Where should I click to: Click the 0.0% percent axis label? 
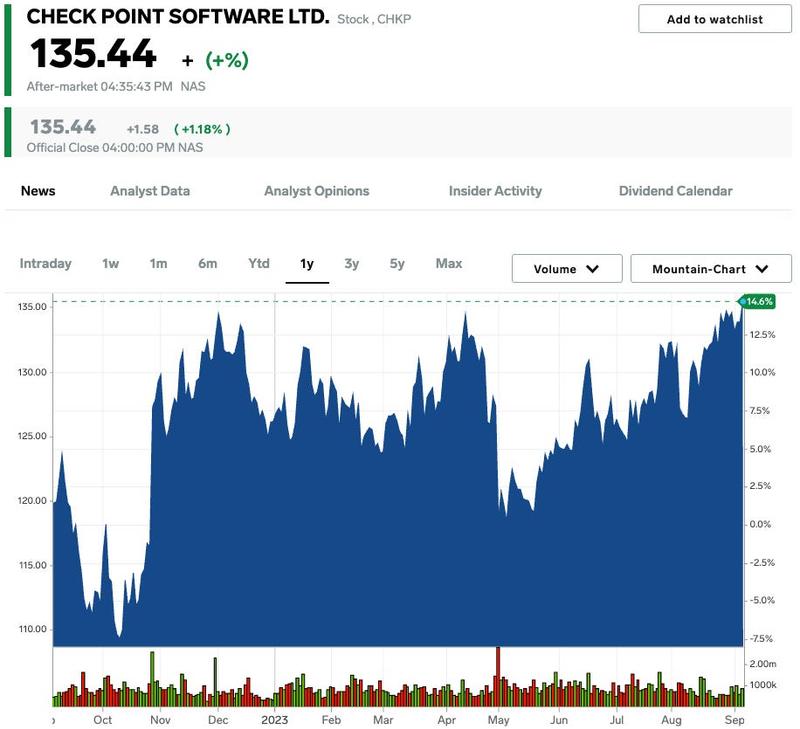click(x=760, y=524)
